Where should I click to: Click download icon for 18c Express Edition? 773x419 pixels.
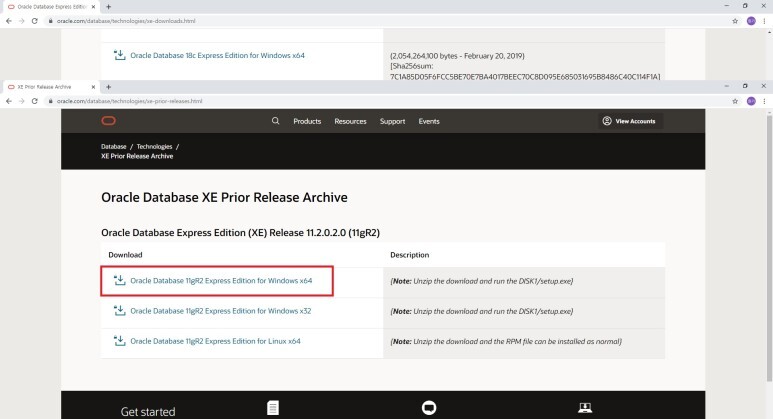(120, 55)
